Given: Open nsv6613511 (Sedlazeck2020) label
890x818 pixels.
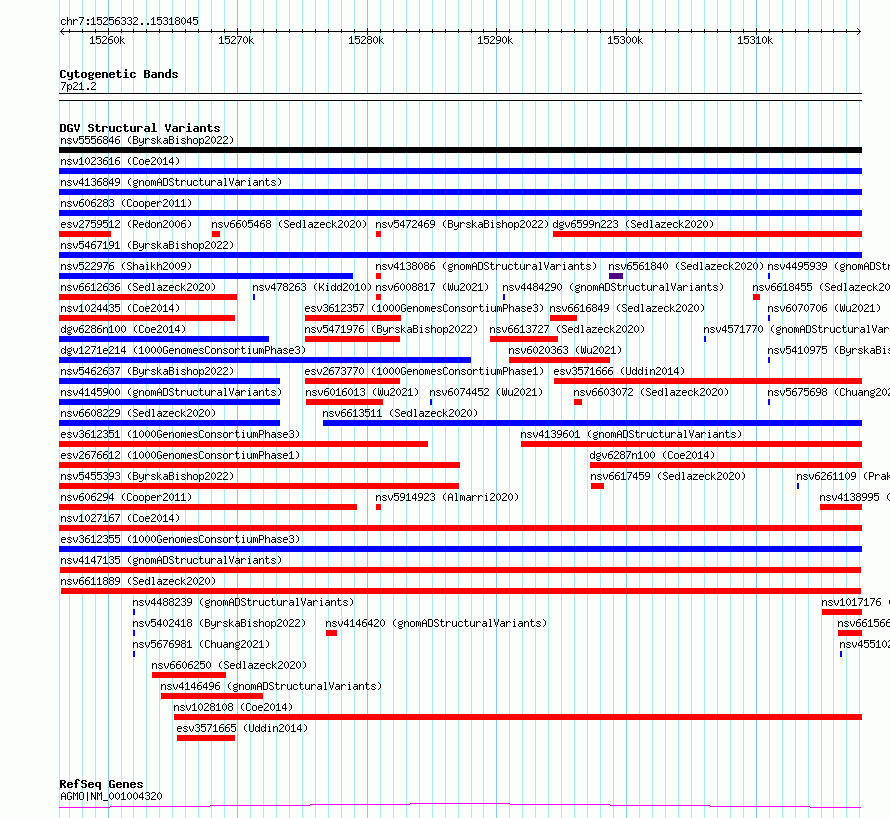Looking at the screenshot, I should 400,413.
